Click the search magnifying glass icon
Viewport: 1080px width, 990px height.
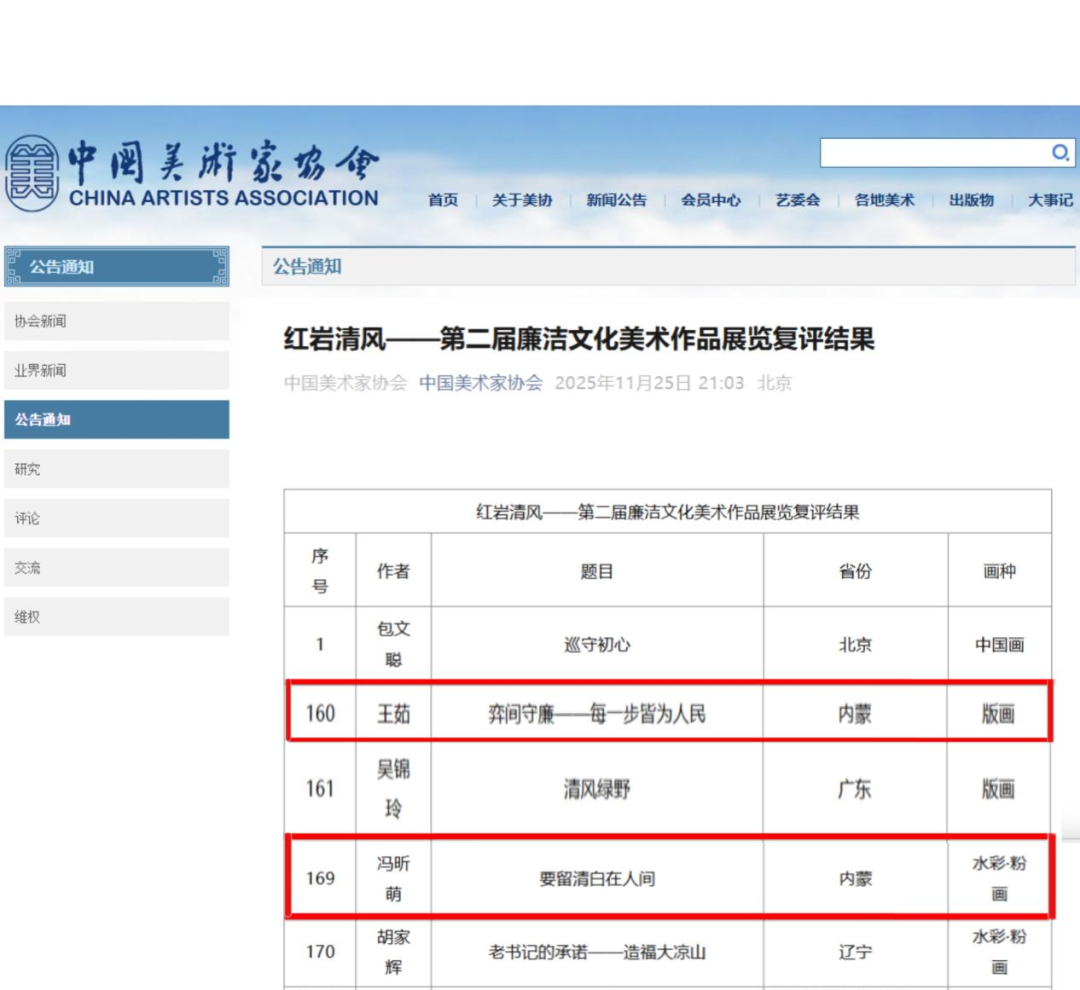(1061, 153)
